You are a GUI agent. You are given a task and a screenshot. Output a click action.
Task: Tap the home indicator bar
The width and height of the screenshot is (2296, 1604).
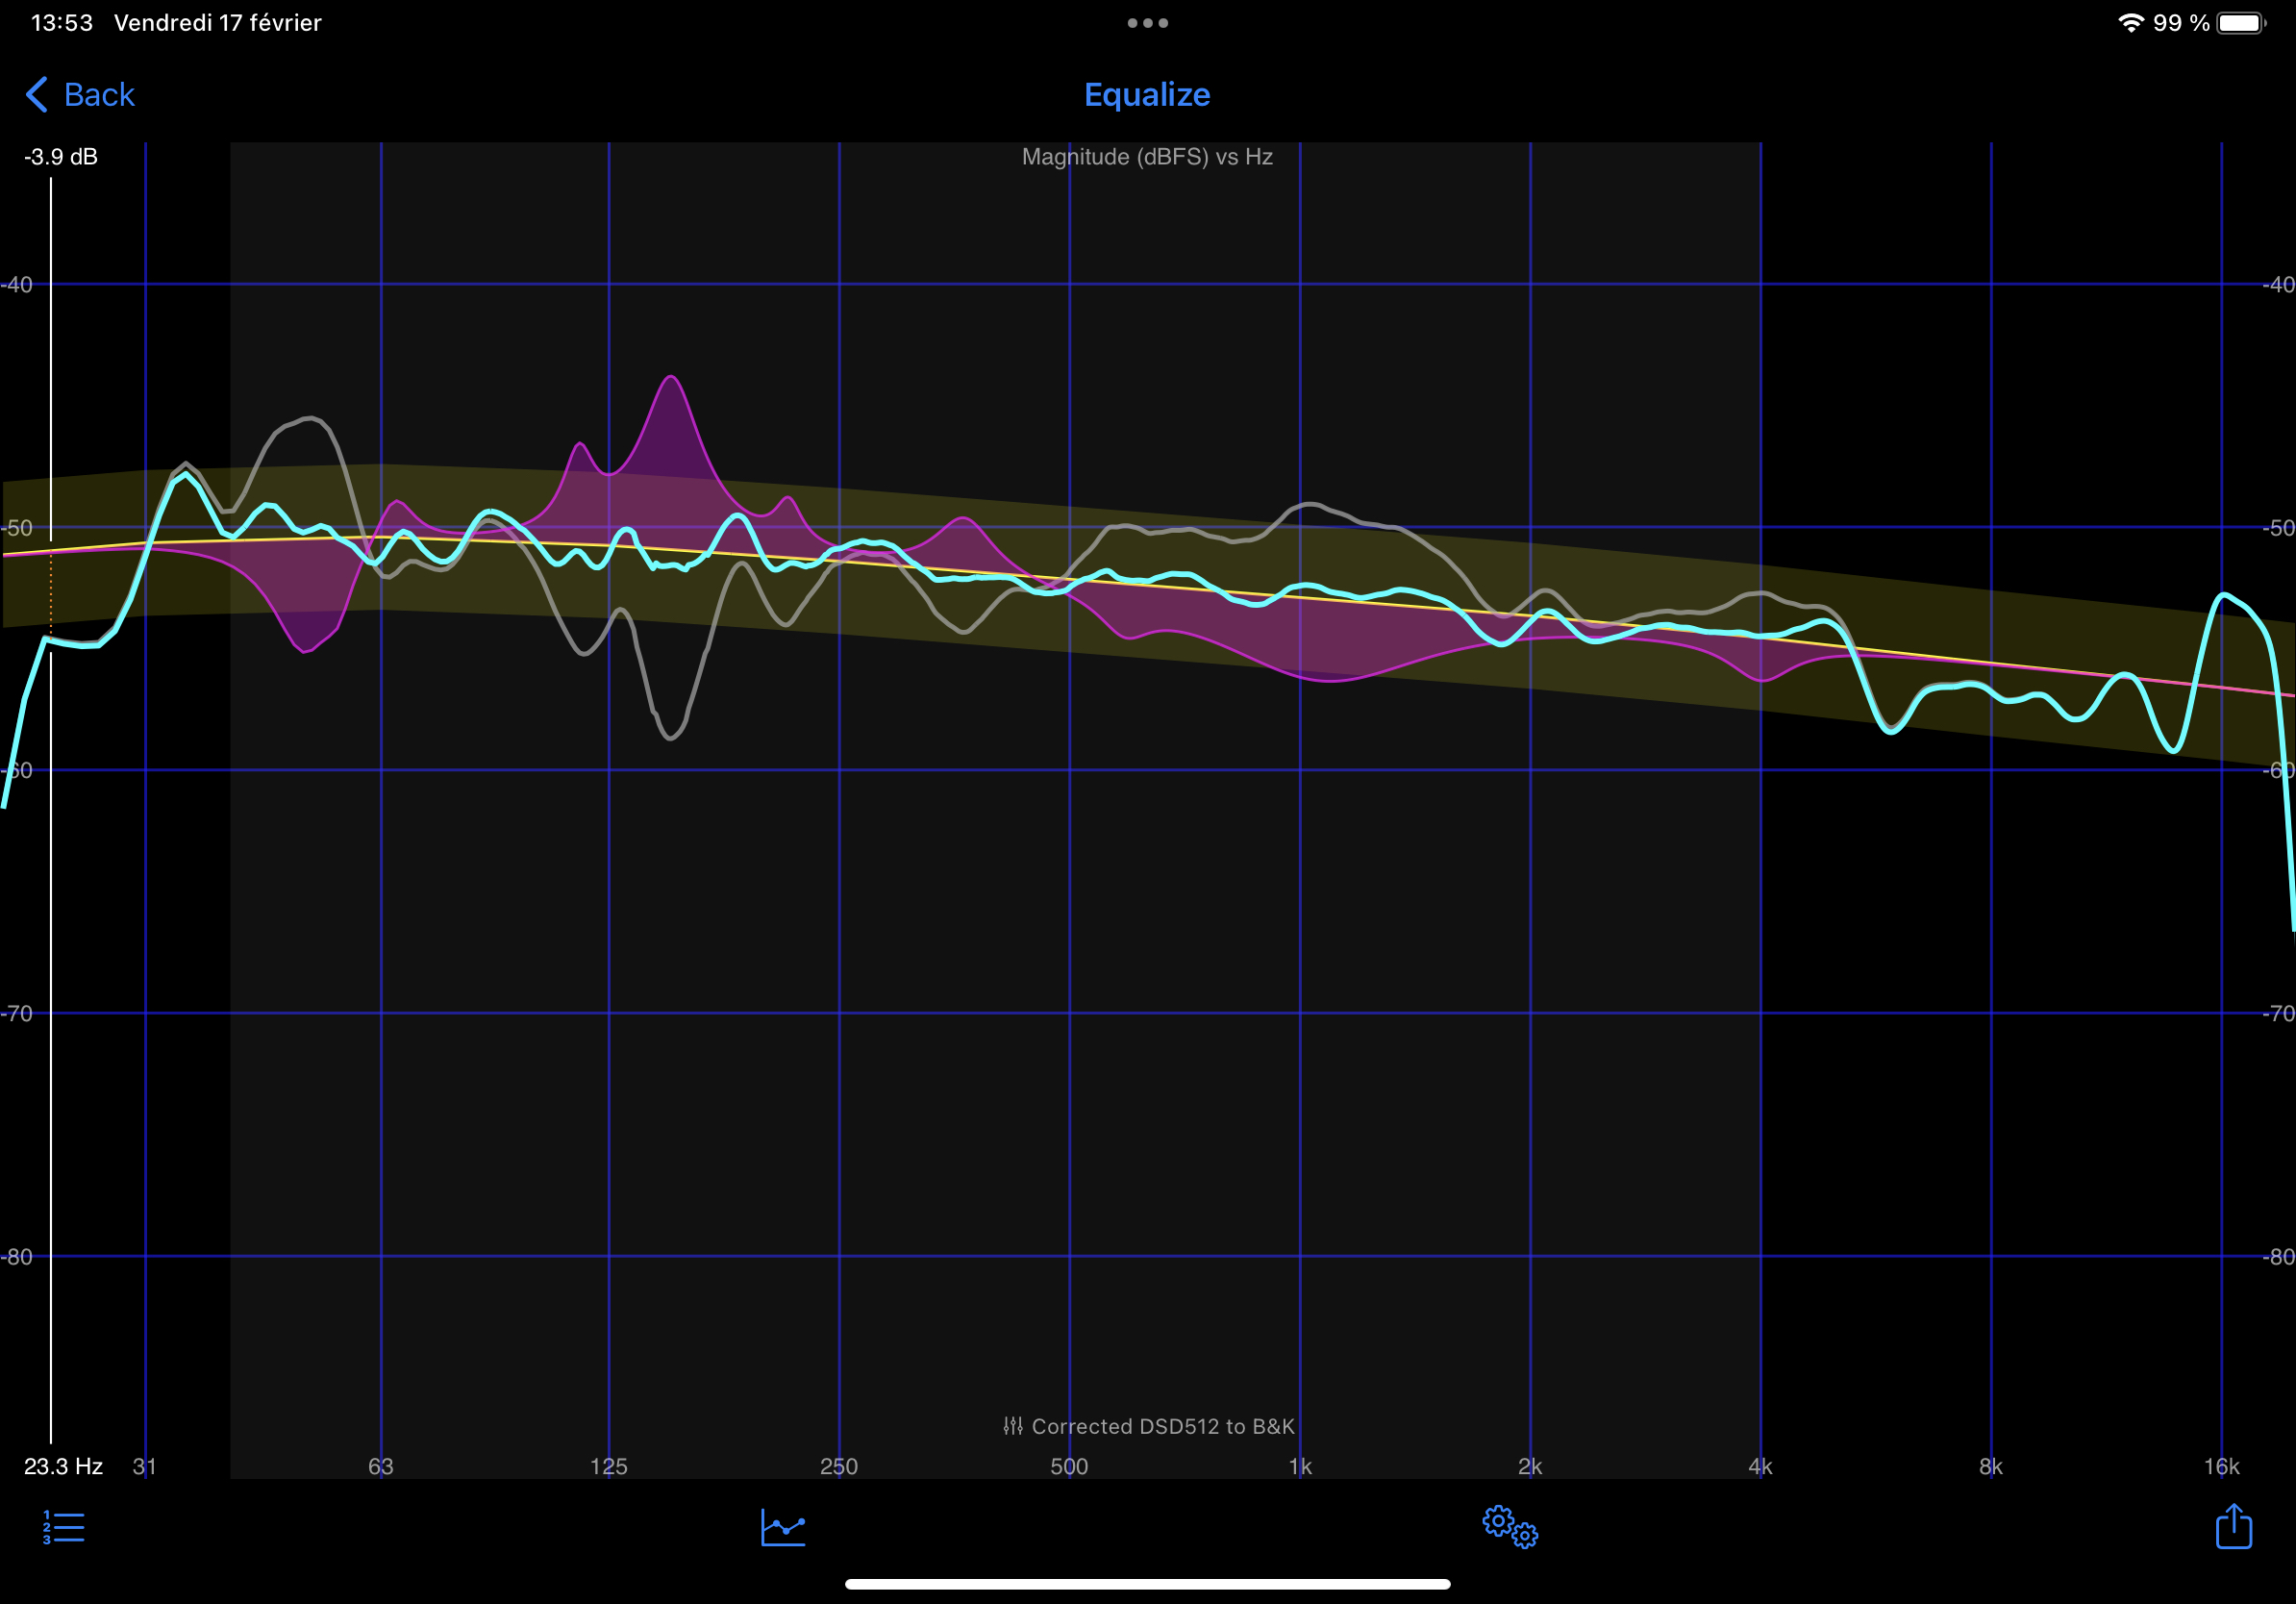coord(1147,1584)
